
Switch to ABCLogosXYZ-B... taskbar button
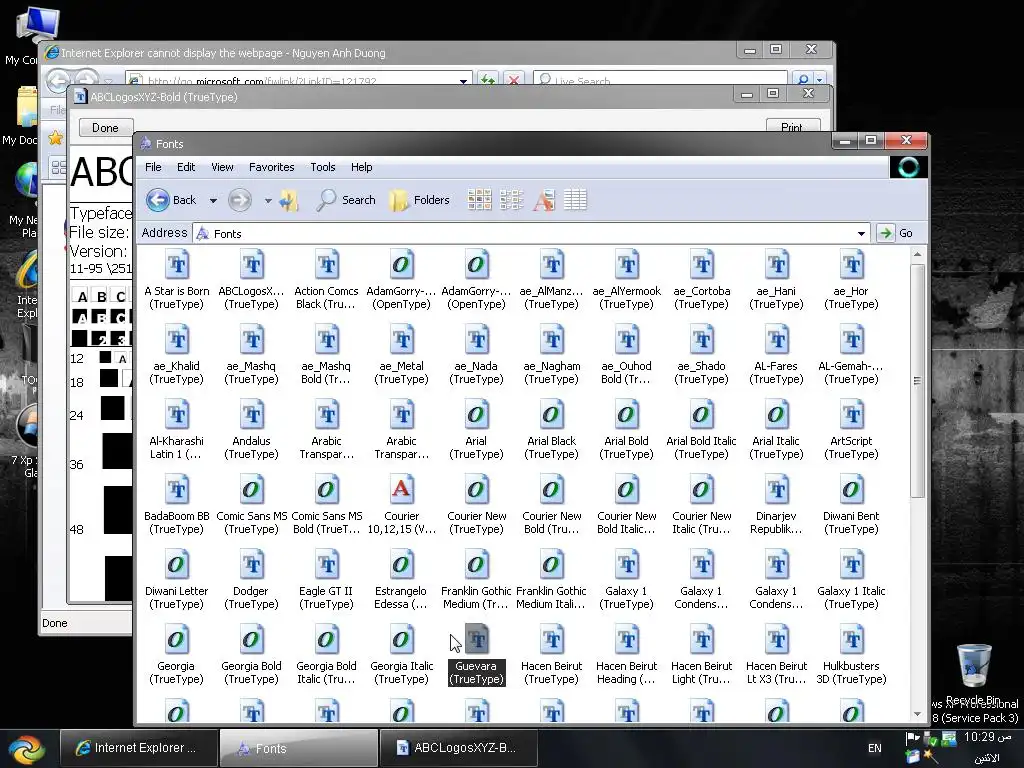pyautogui.click(x=458, y=748)
